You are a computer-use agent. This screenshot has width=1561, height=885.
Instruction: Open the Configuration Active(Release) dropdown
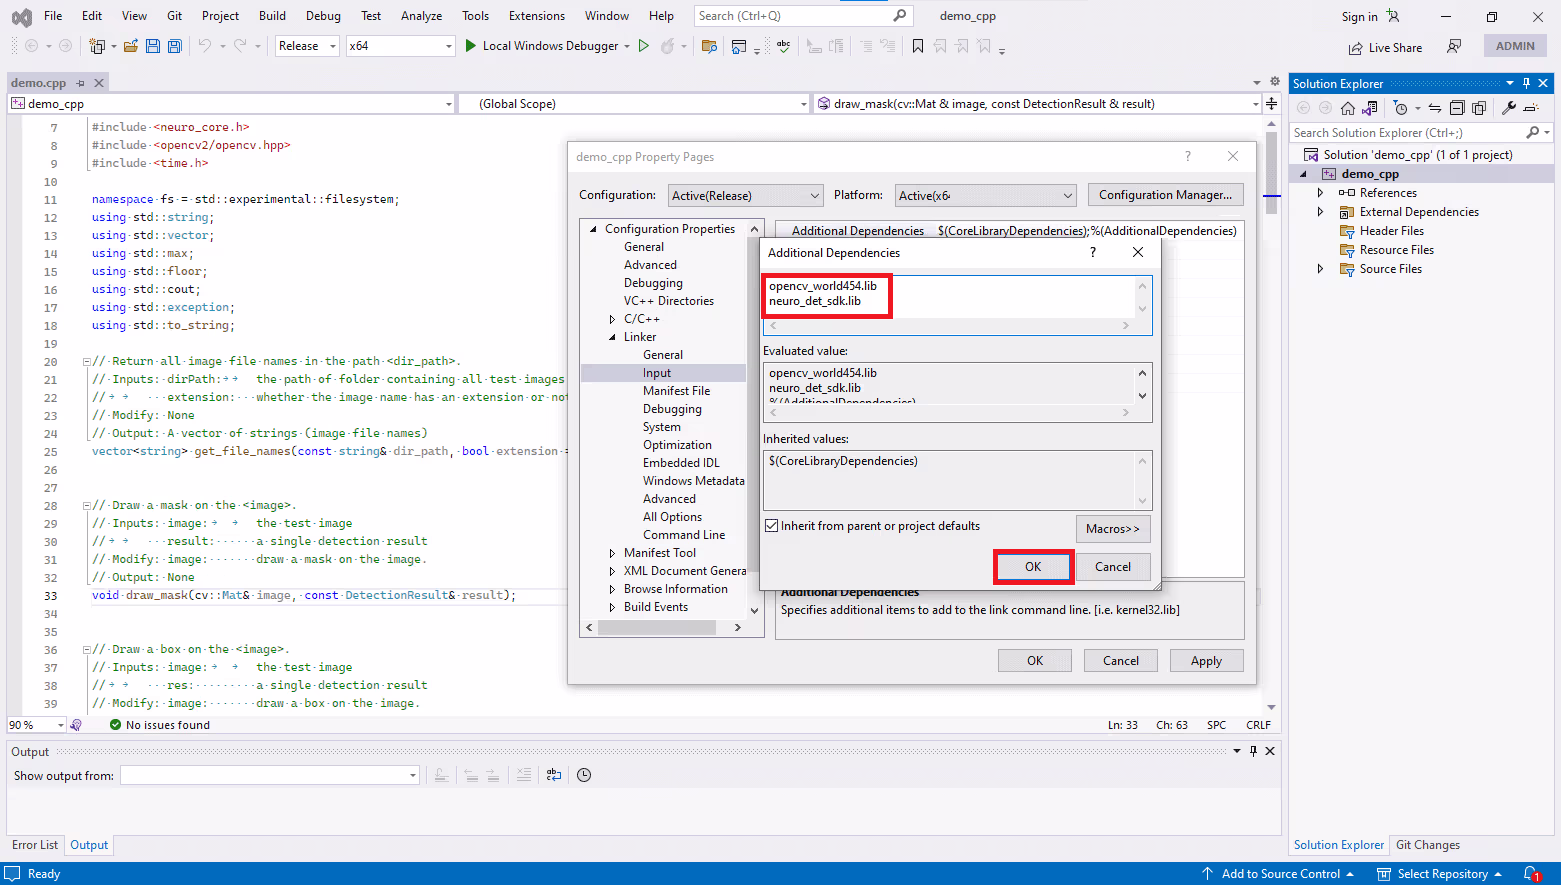[x=745, y=195]
